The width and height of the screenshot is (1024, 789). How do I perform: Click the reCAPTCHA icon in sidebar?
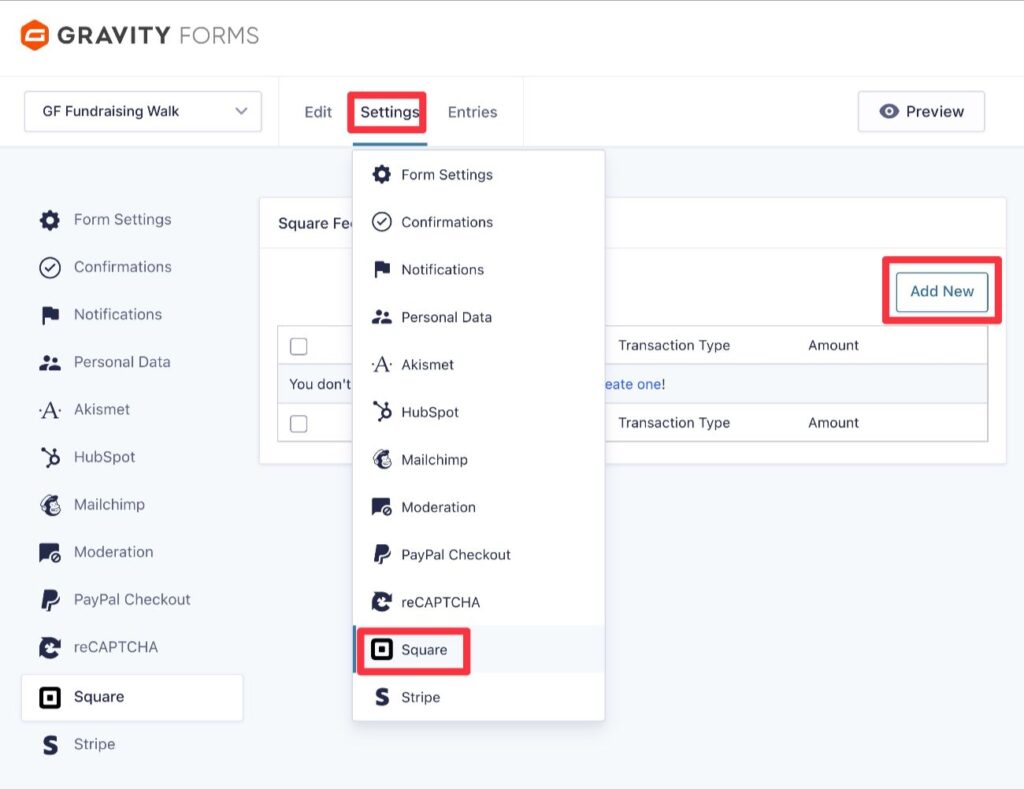click(50, 647)
